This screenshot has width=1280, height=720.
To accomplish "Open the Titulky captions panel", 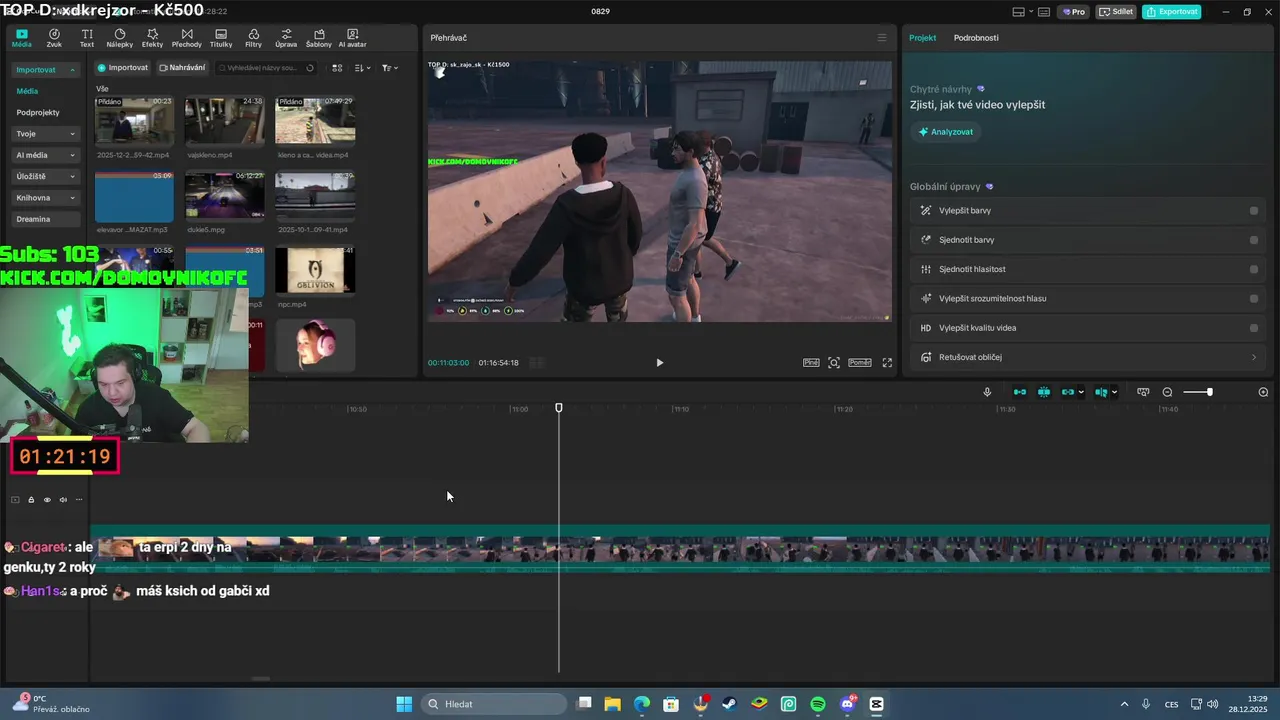I will pos(221,38).
